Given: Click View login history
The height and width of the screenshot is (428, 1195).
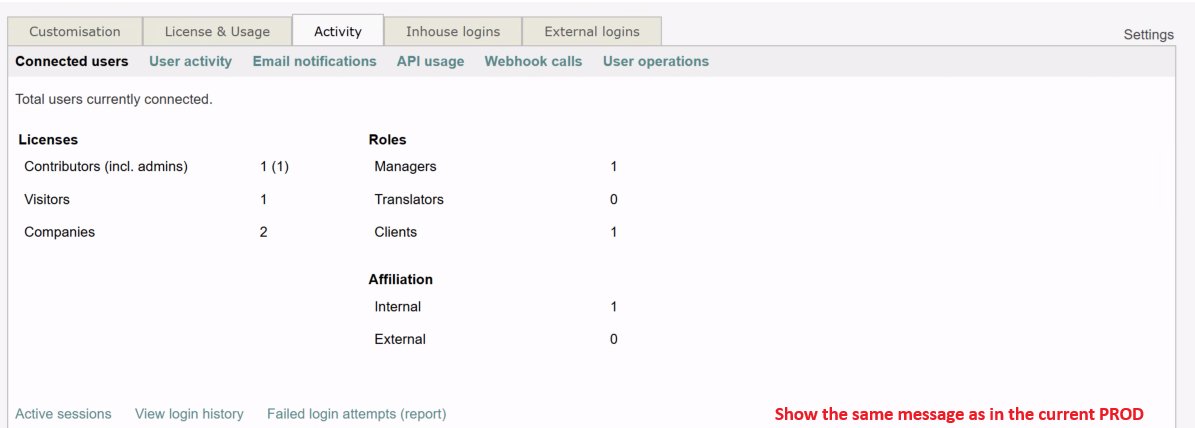Looking at the screenshot, I should (189, 414).
